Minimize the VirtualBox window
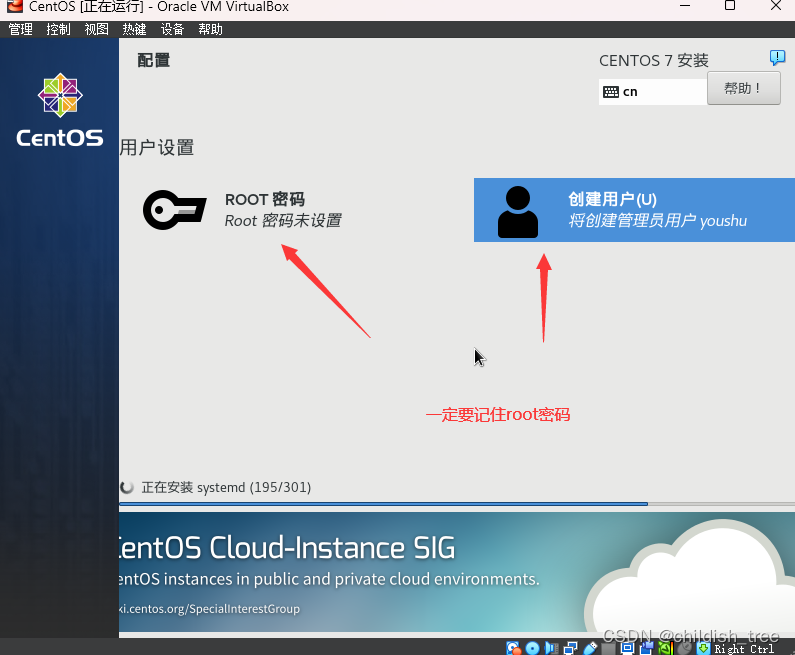Screen dimensions: 795x655 click(685, 6)
